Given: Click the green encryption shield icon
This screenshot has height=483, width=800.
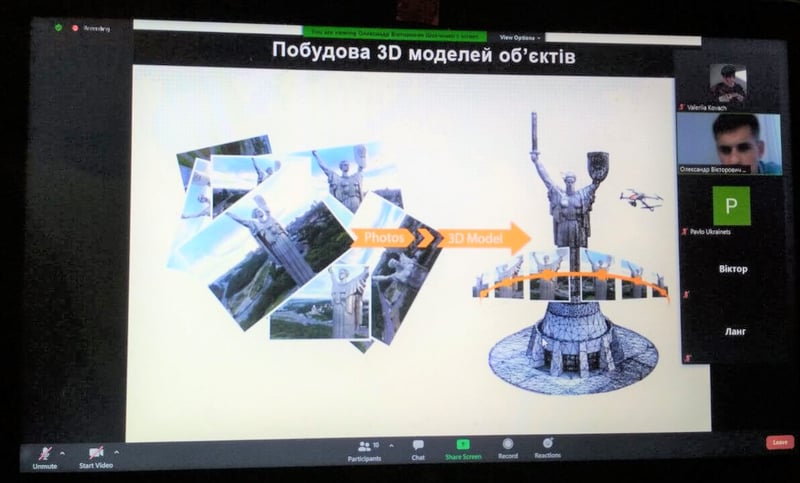Looking at the screenshot, I should [x=58, y=27].
